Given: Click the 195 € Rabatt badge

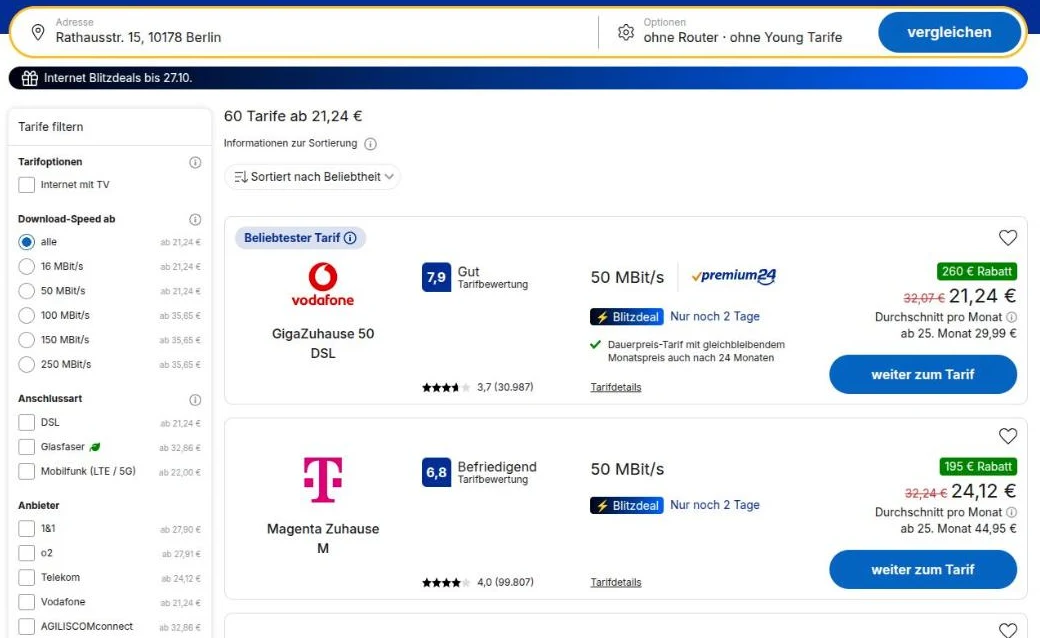Looking at the screenshot, I should point(978,466).
